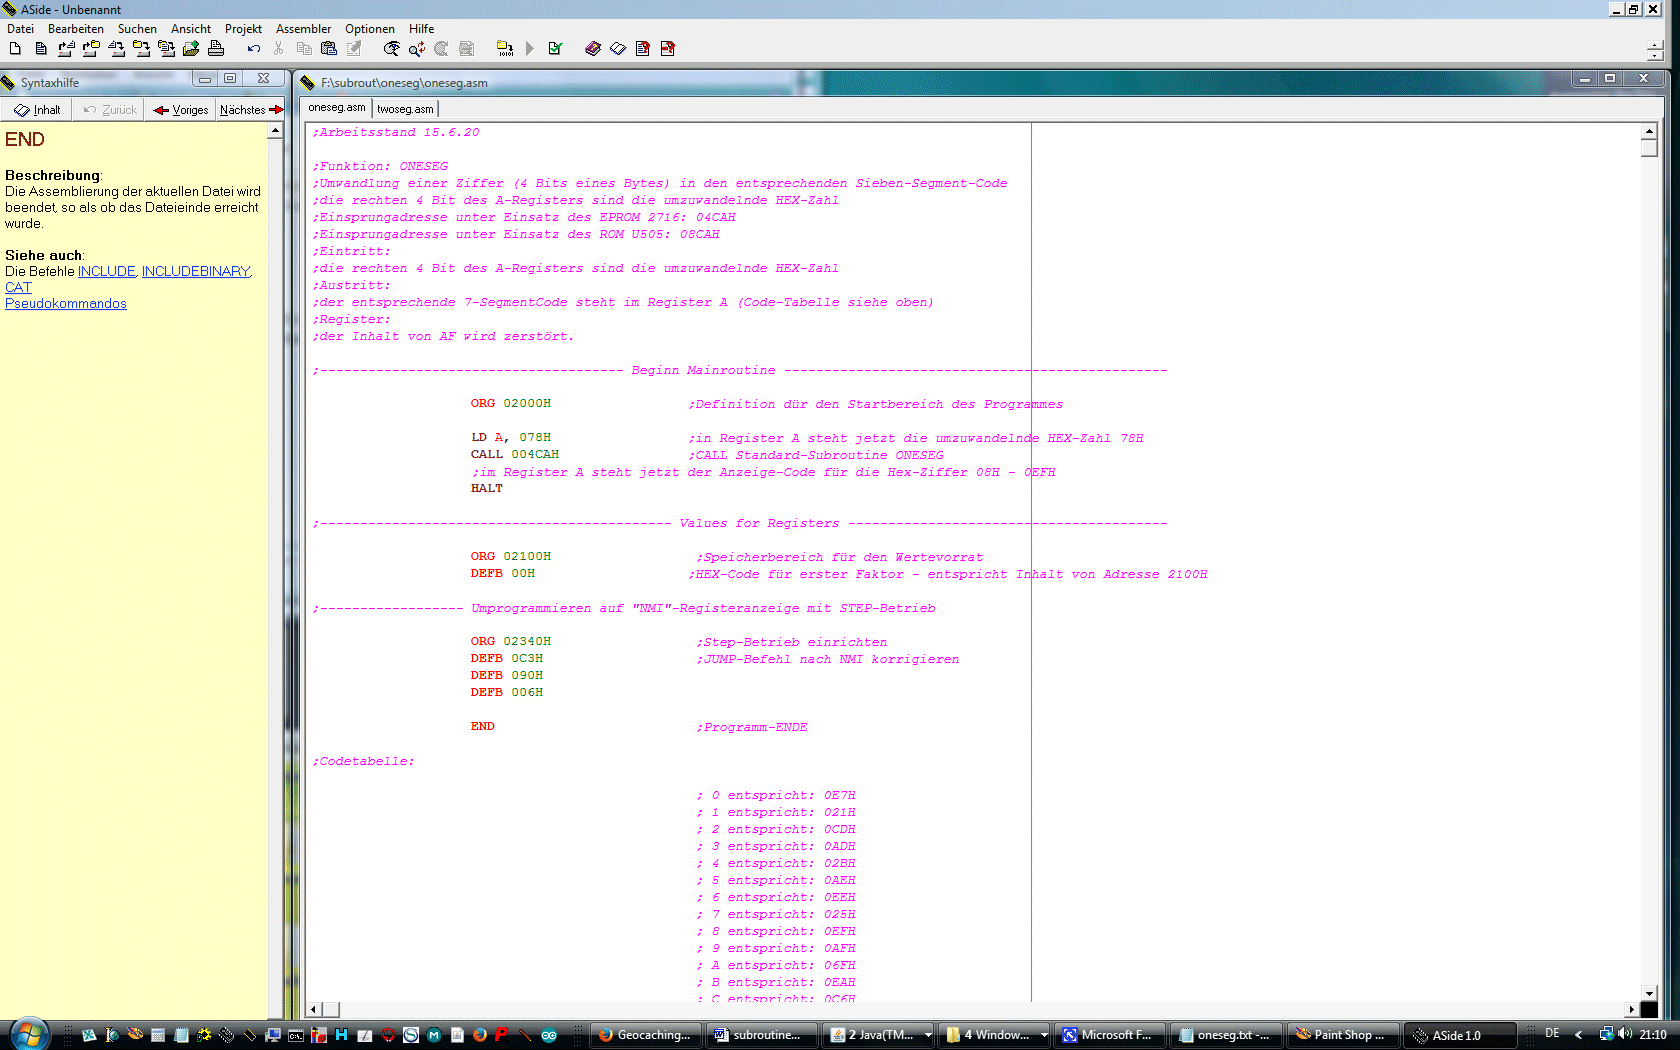Open the Suchen menu
This screenshot has height=1050, width=1680.
(x=137, y=29)
